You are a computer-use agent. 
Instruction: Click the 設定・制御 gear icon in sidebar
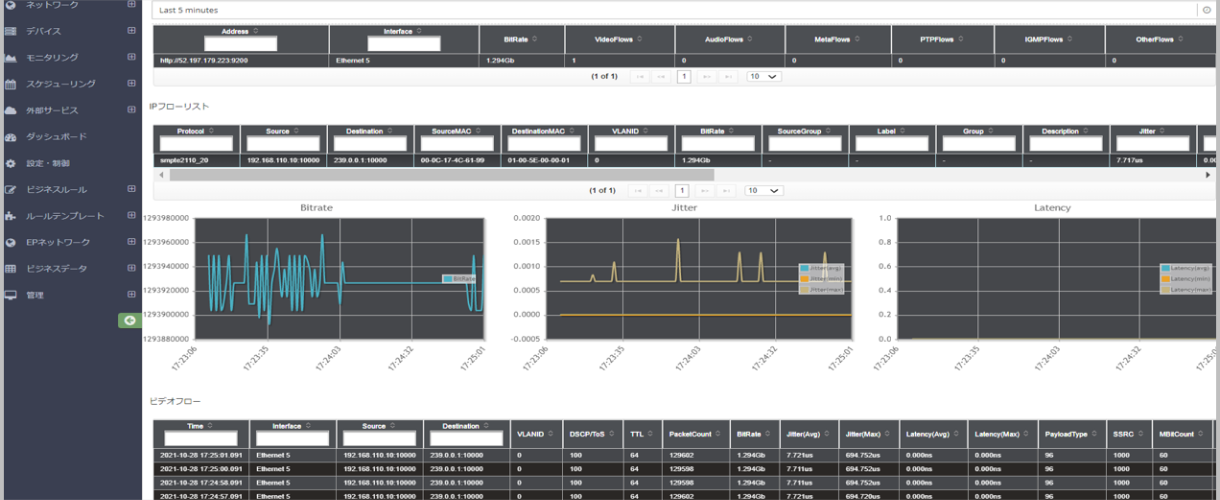[10, 163]
